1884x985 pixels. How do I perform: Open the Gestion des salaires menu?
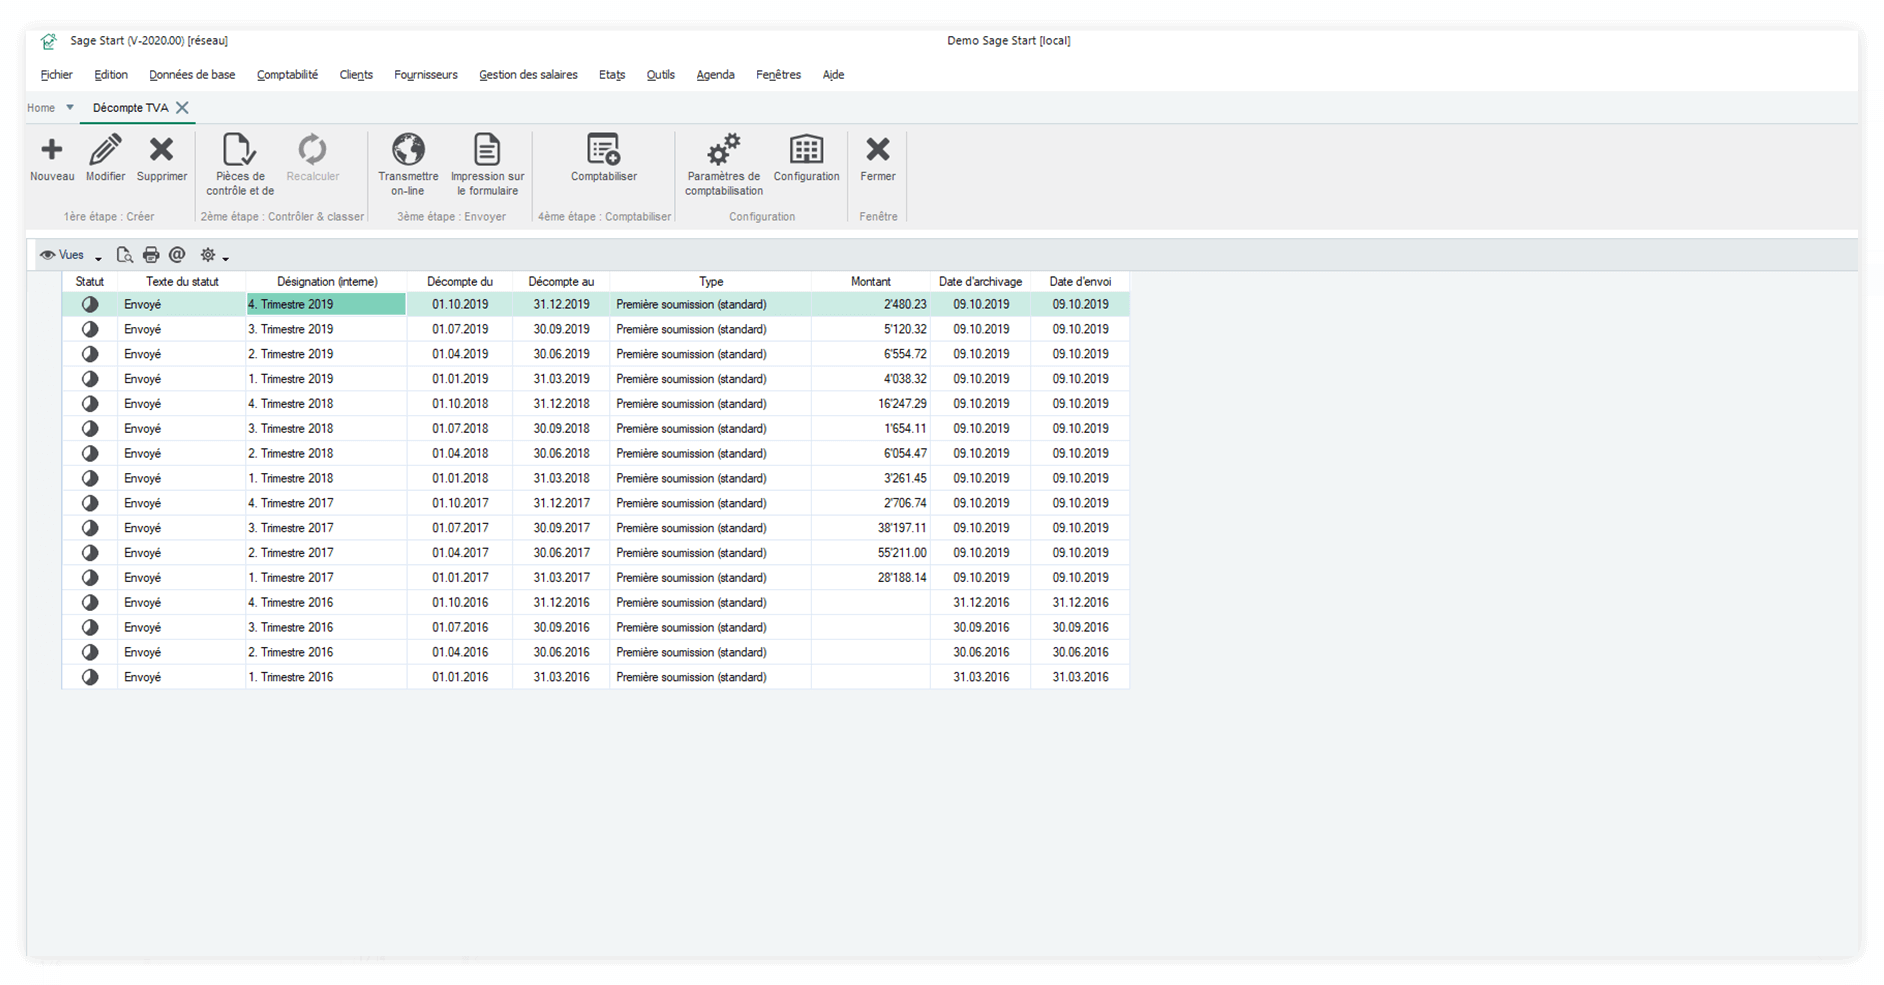[528, 75]
